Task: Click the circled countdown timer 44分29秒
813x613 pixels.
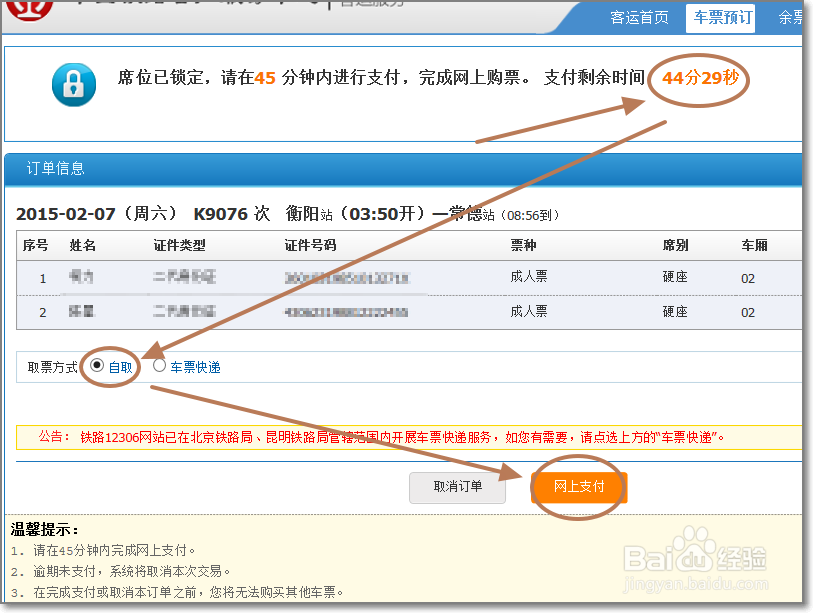Action: click(x=698, y=80)
